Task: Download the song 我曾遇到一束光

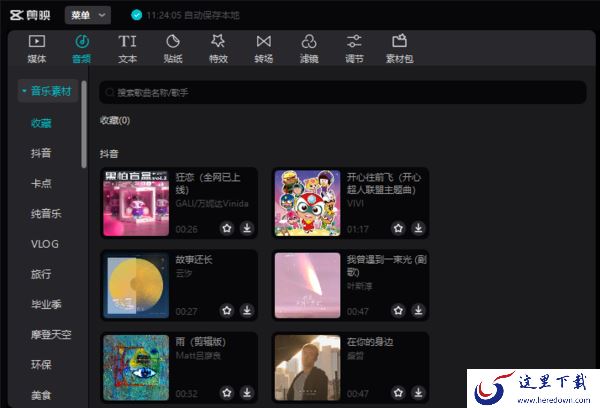Action: 419,310
